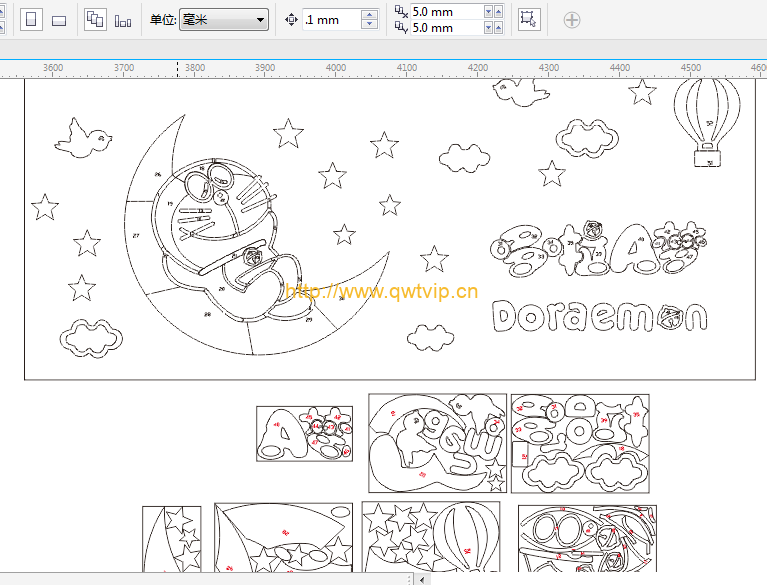Select the Doraemon text outline
The image size is (767, 585).
(x=600, y=316)
